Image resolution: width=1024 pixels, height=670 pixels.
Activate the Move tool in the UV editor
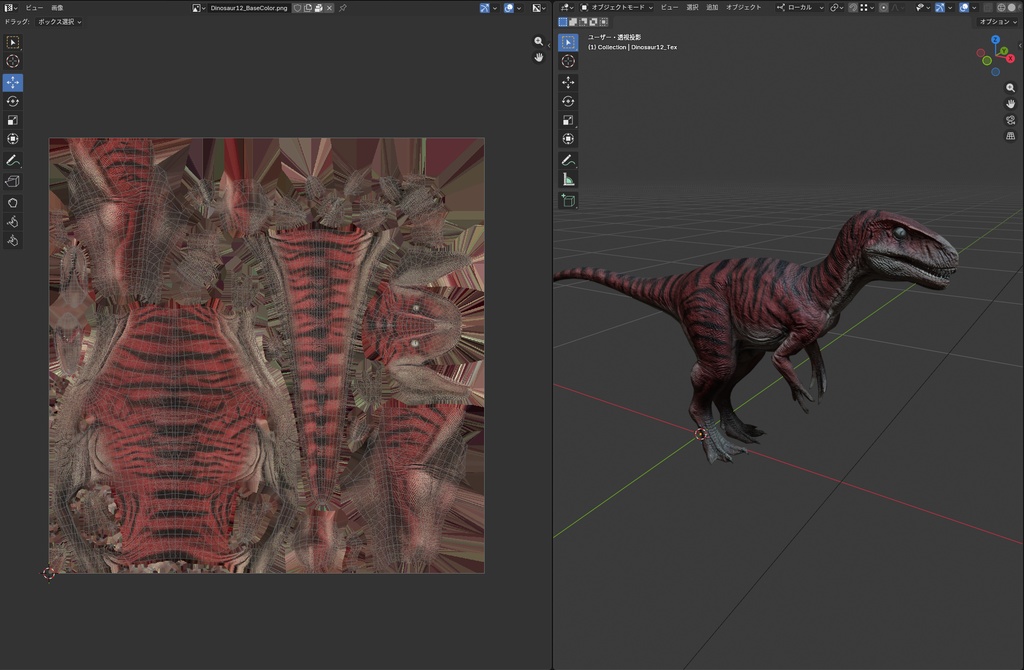[x=12, y=82]
